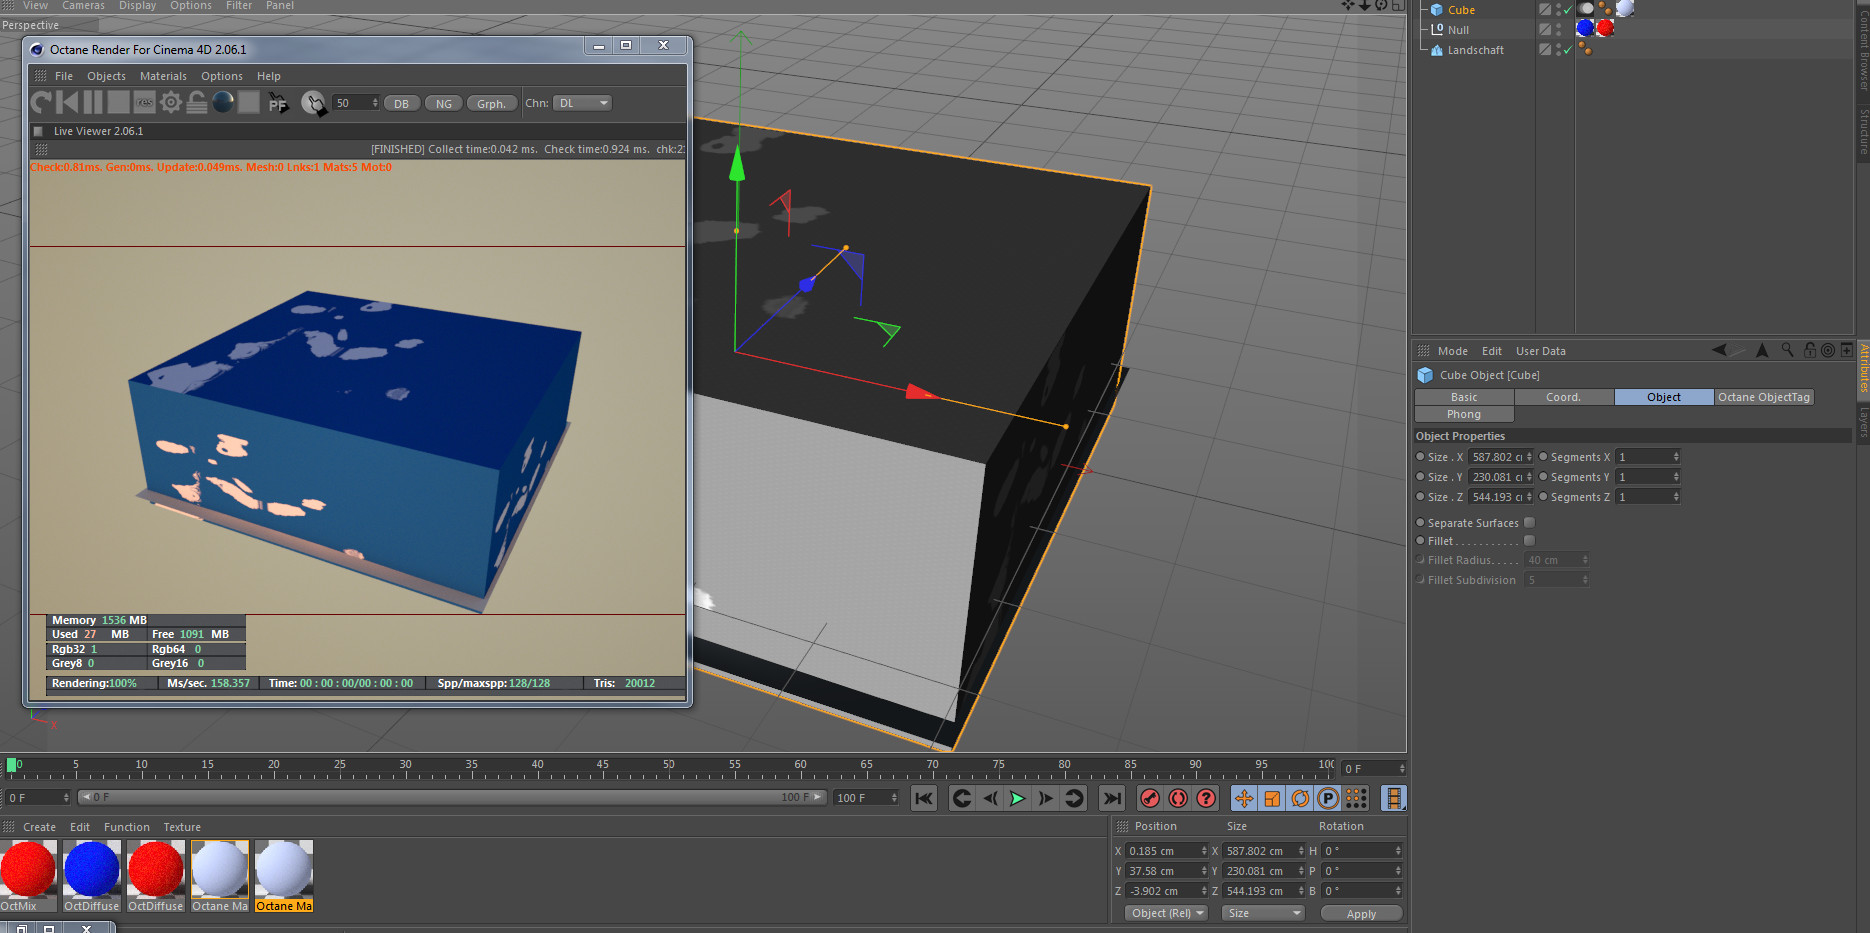The width and height of the screenshot is (1870, 933).
Task: Restart the Octane render with the refresh icon
Action: [41, 102]
